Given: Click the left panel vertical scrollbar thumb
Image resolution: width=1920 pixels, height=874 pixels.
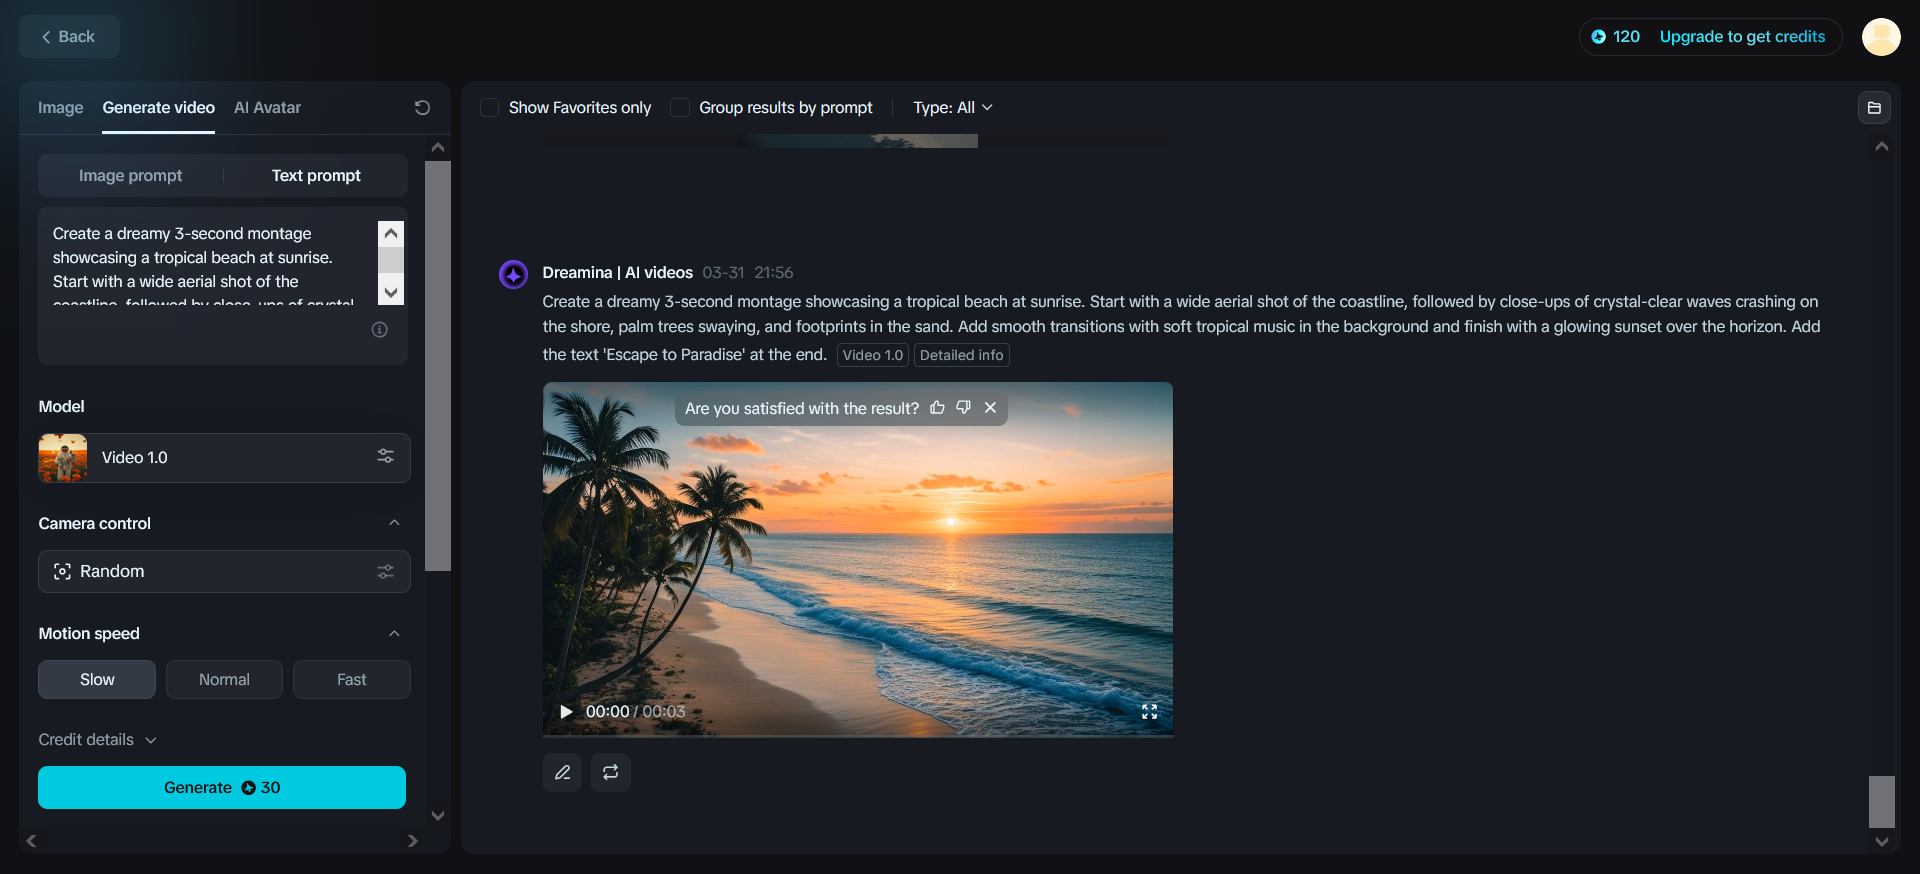Looking at the screenshot, I should pyautogui.click(x=437, y=365).
